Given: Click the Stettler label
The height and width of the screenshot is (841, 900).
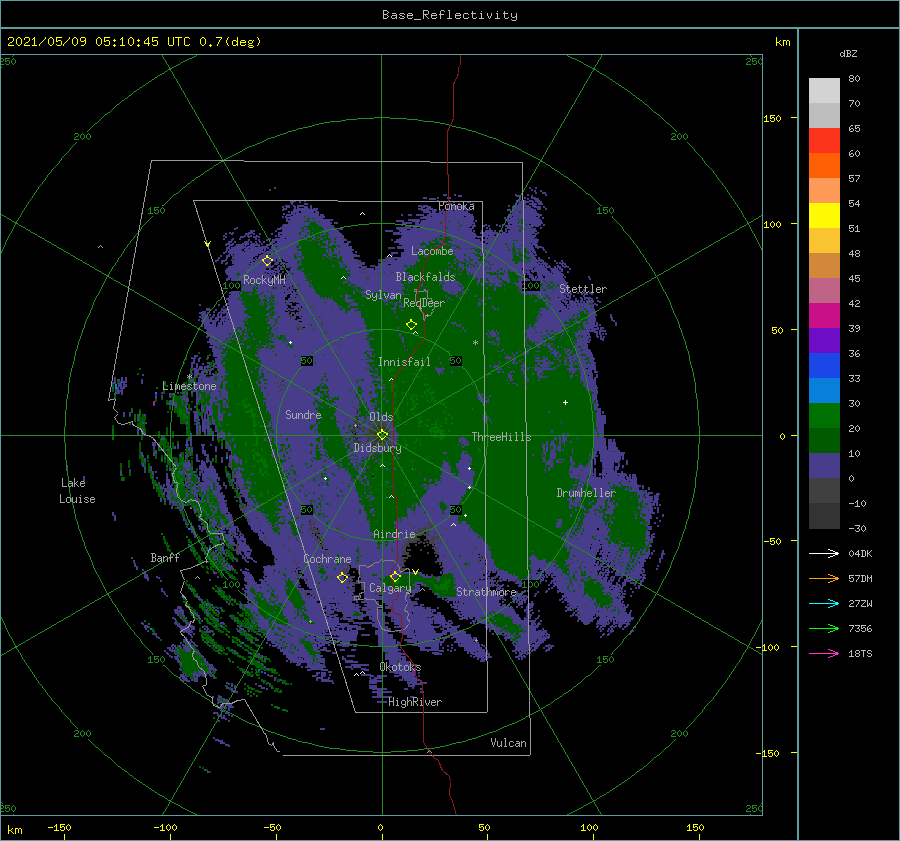Looking at the screenshot, I should pyautogui.click(x=583, y=289).
